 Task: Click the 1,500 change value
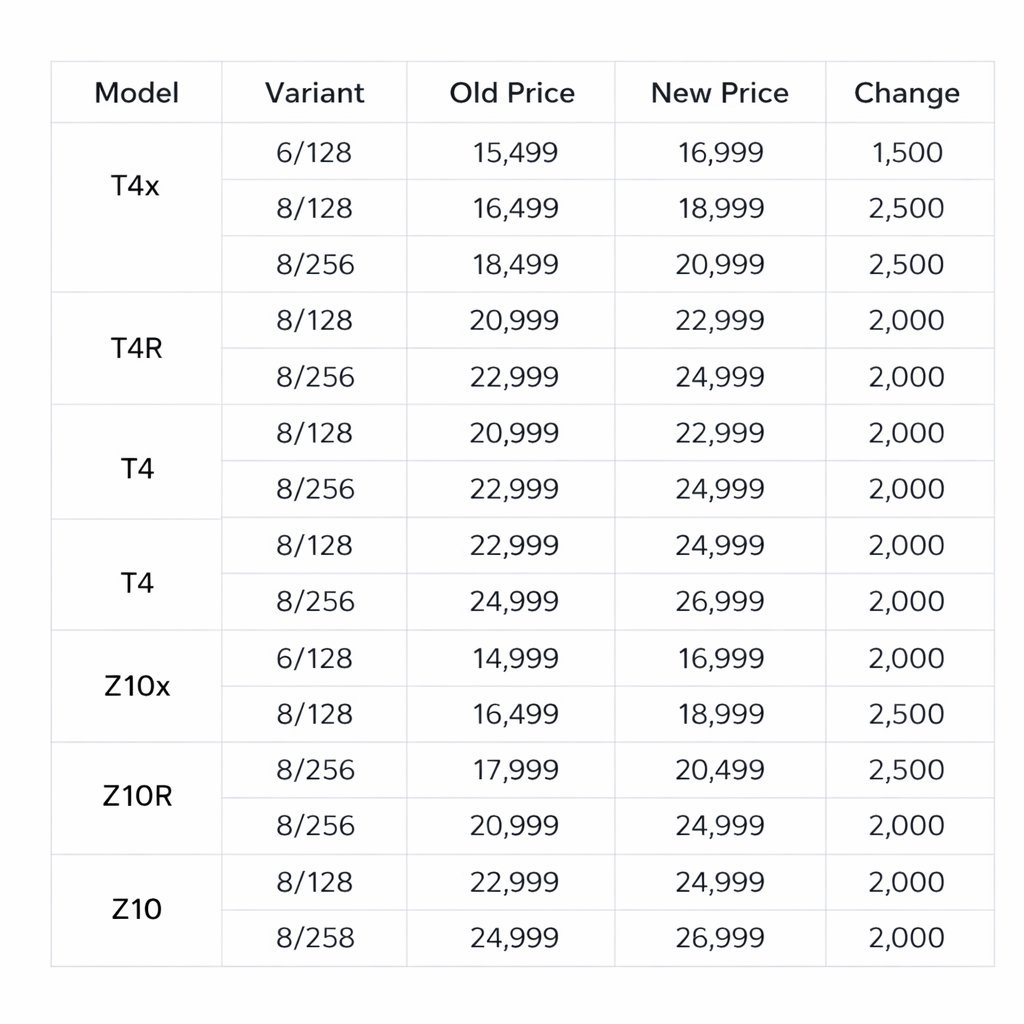[907, 153]
